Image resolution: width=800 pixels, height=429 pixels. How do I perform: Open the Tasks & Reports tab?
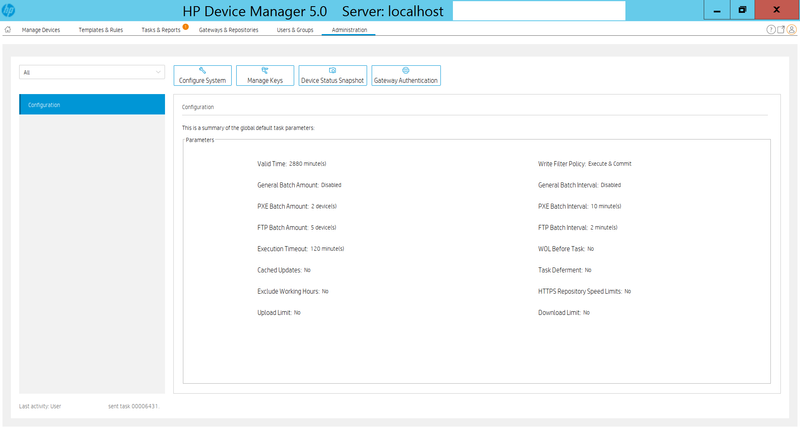(x=160, y=30)
